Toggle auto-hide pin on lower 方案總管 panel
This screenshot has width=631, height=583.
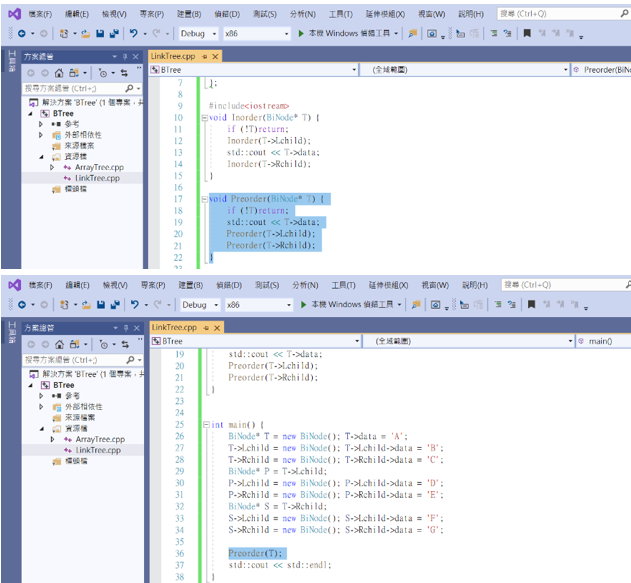coord(126,328)
